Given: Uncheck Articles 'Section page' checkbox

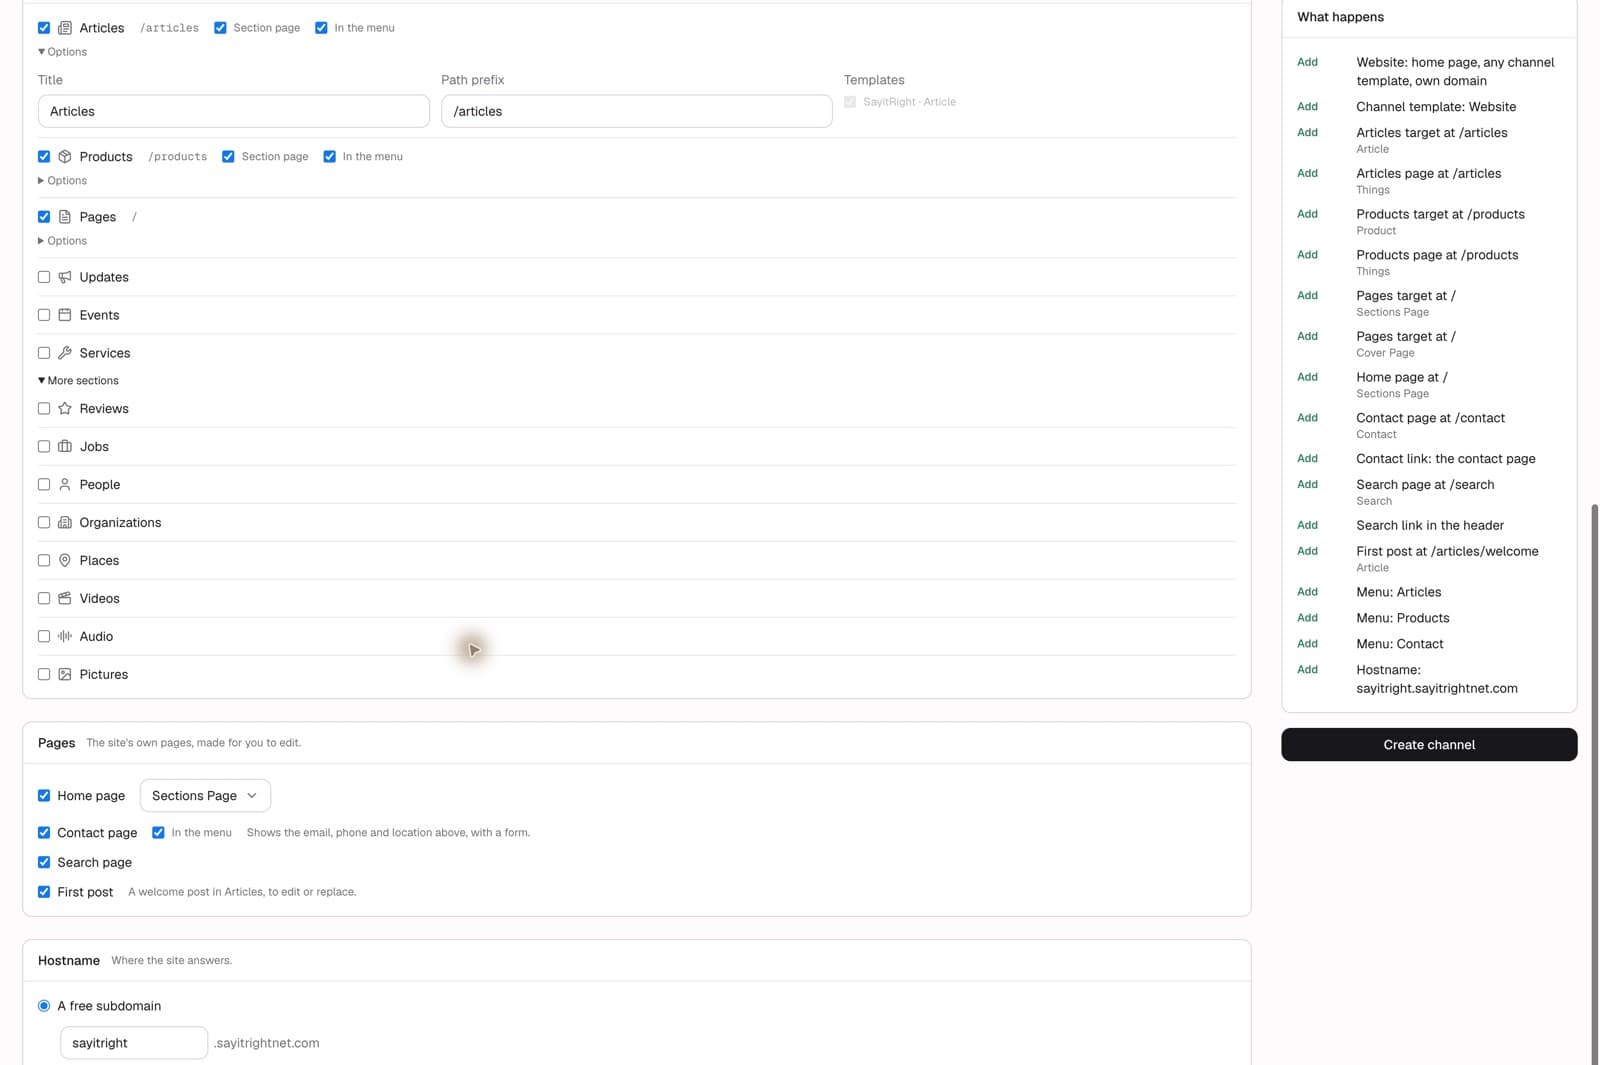Looking at the screenshot, I should click(x=220, y=28).
